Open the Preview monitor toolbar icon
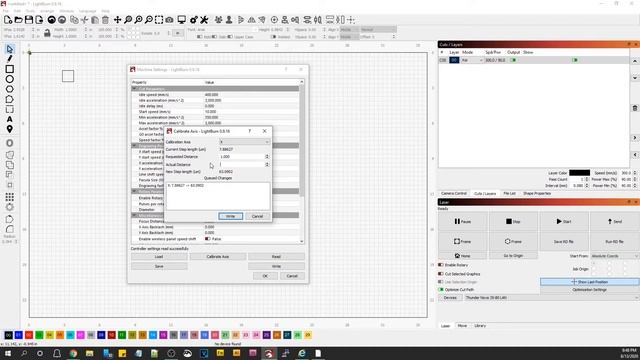 click(182, 20)
